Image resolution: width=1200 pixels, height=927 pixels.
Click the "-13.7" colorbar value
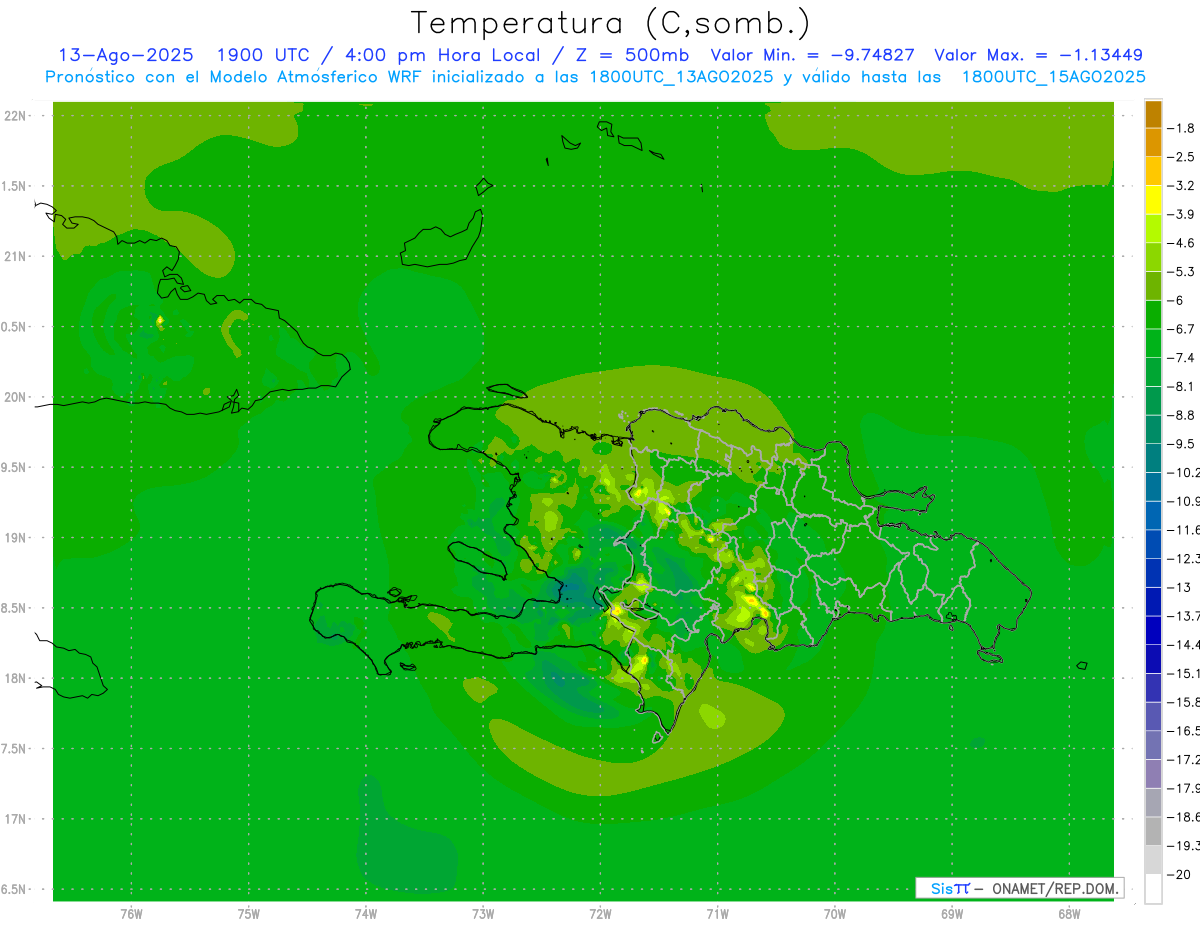[1184, 616]
